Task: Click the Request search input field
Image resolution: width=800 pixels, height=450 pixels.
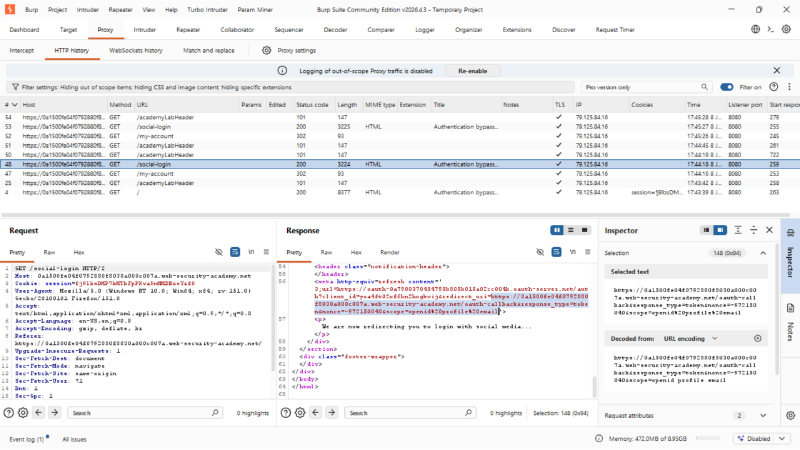Action: [x=145, y=412]
